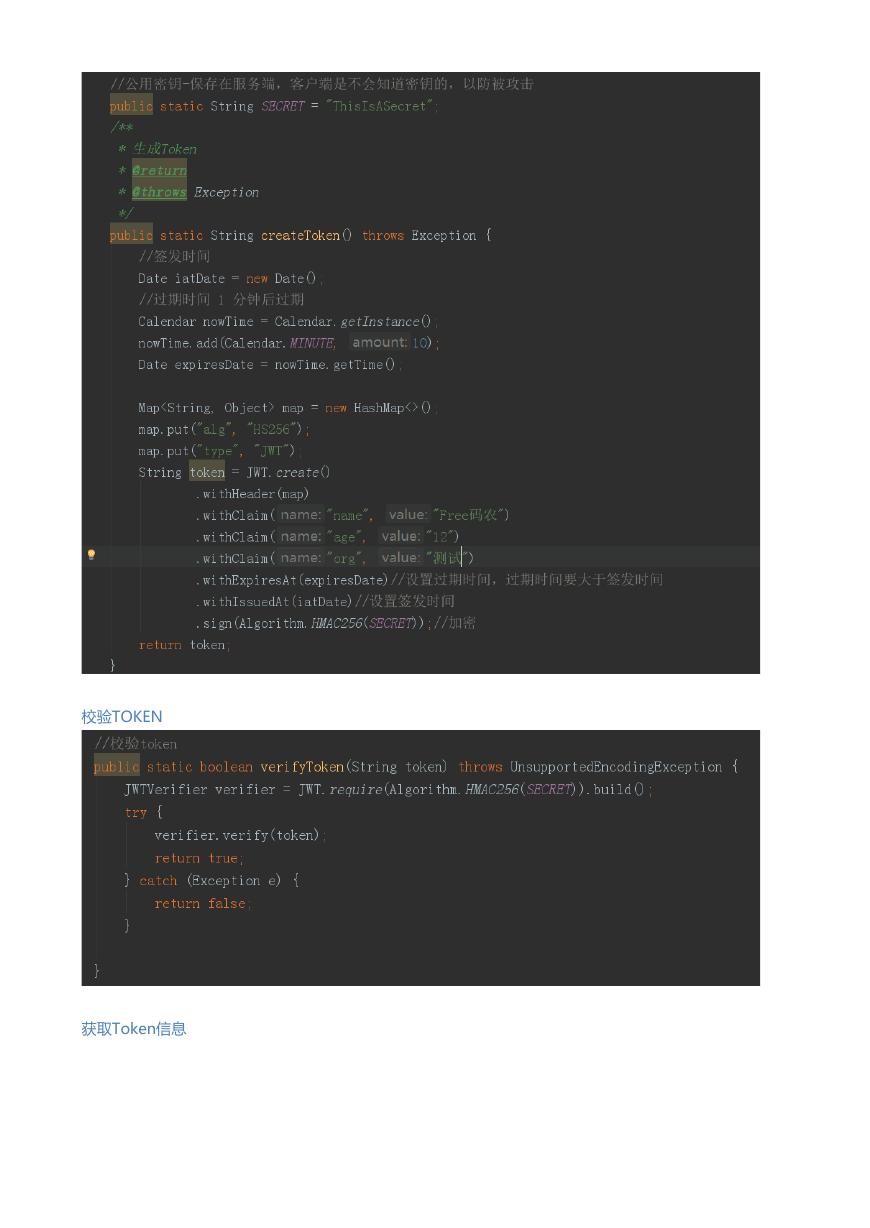Click the line Date expiresDate = nowTime.getTime()
870x1228 pixels.
click(270, 364)
